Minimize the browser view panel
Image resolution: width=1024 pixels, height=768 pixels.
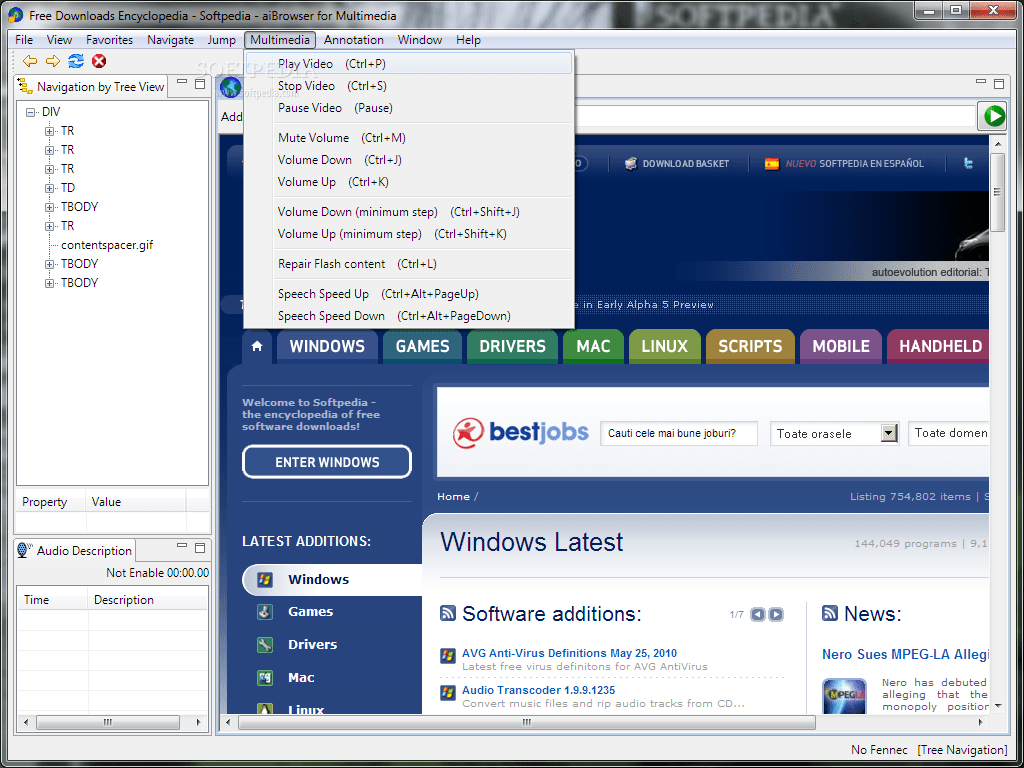tap(981, 82)
